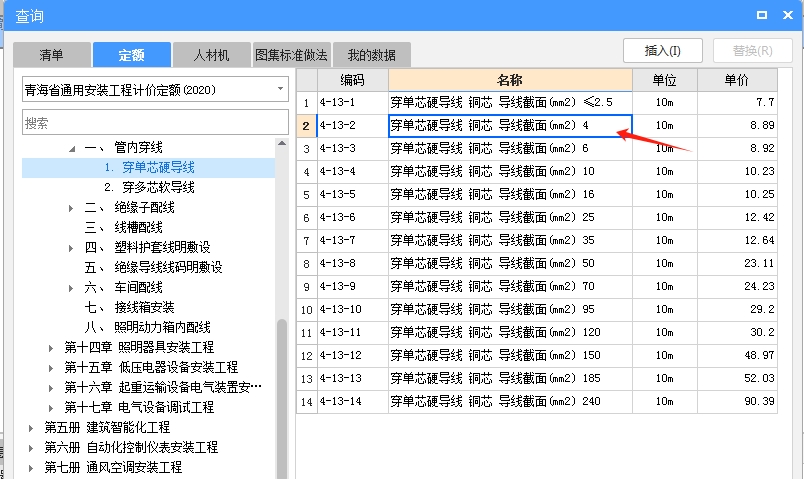Screen dimensions: 804x479
Task: Select the name cell of row 4-13-2
Action: pos(510,126)
